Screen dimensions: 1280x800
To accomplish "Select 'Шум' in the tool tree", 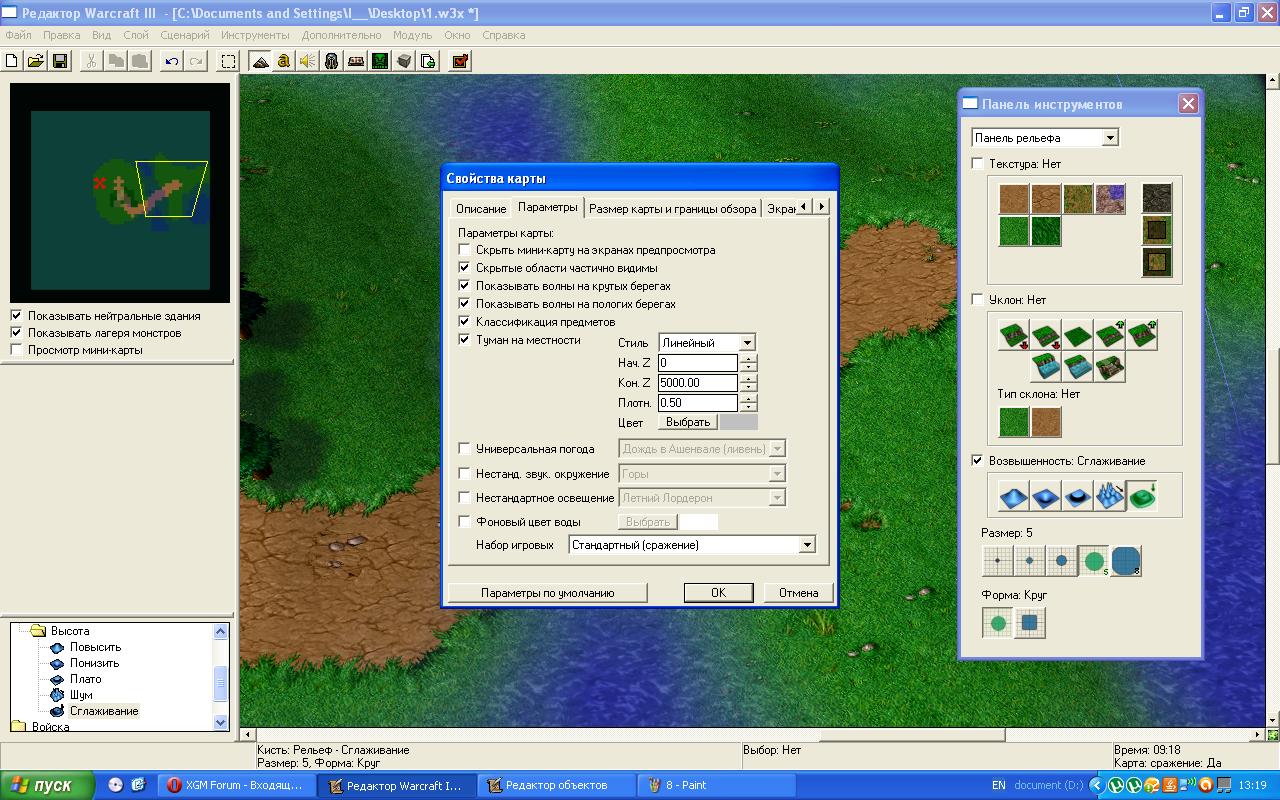I will point(81,695).
